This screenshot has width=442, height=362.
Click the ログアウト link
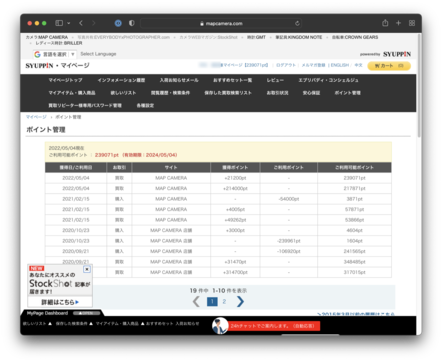pyautogui.click(x=286, y=65)
